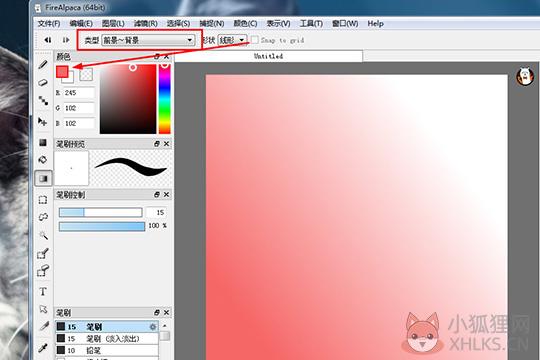Switch to the Untitled document tab

(x=269, y=56)
